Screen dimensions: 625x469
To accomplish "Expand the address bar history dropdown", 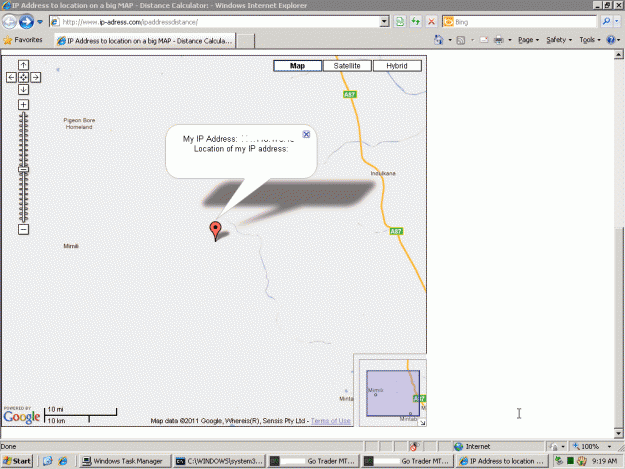I will (384, 22).
